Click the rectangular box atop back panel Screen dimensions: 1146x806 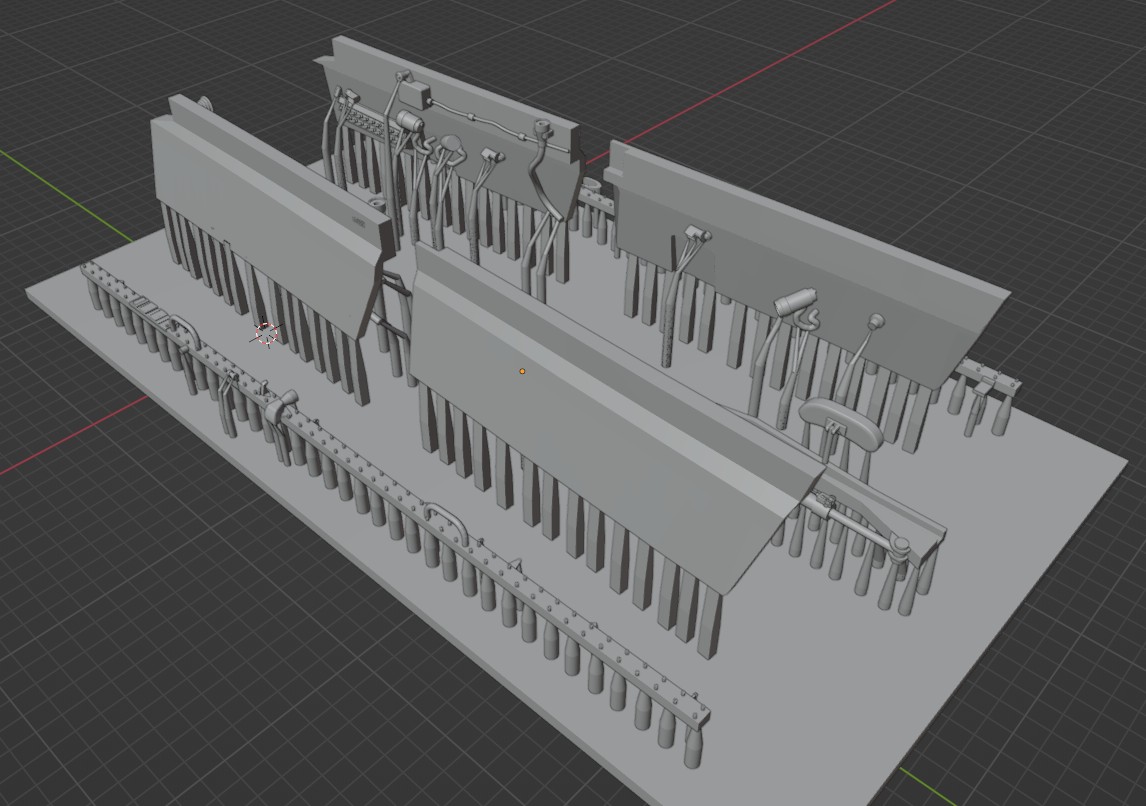[414, 93]
